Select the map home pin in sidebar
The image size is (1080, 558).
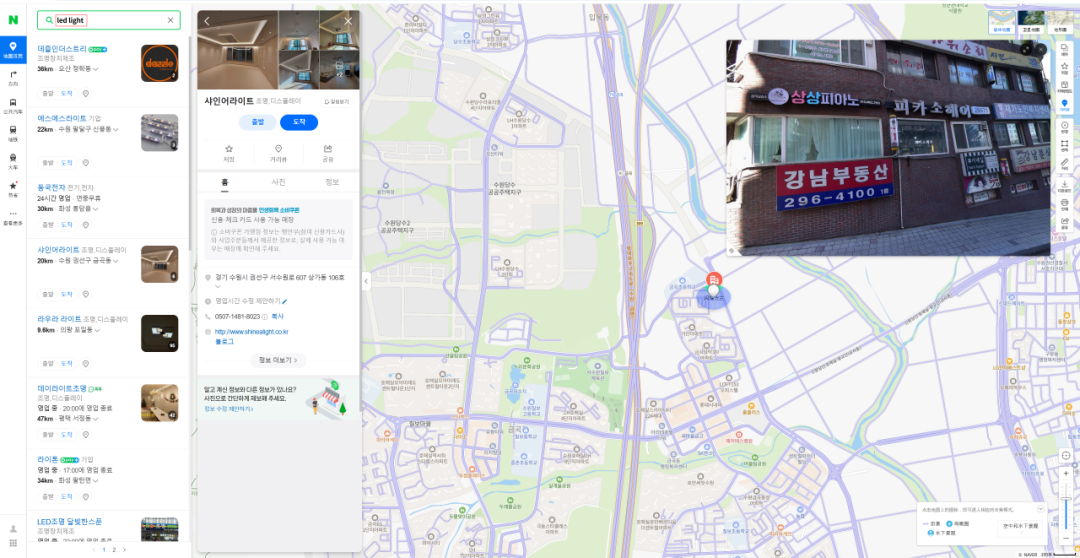coord(12,48)
